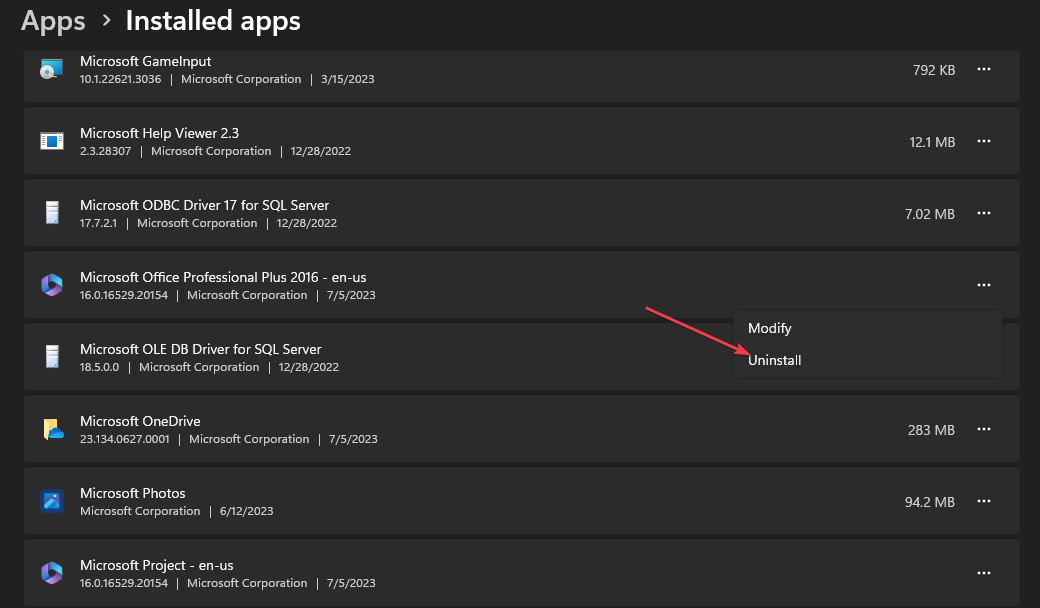Screen dimensions: 1040x608
Task: Select Microsoft ODBC Driver 17 for SQL Server title
Action: 204,206
